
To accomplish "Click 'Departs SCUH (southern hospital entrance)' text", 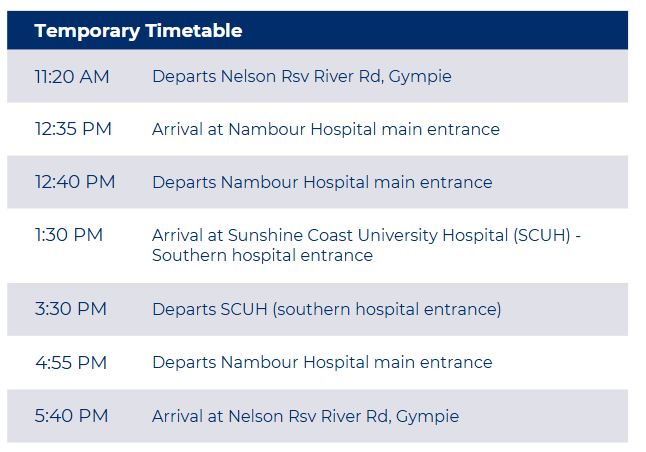I will [326, 309].
